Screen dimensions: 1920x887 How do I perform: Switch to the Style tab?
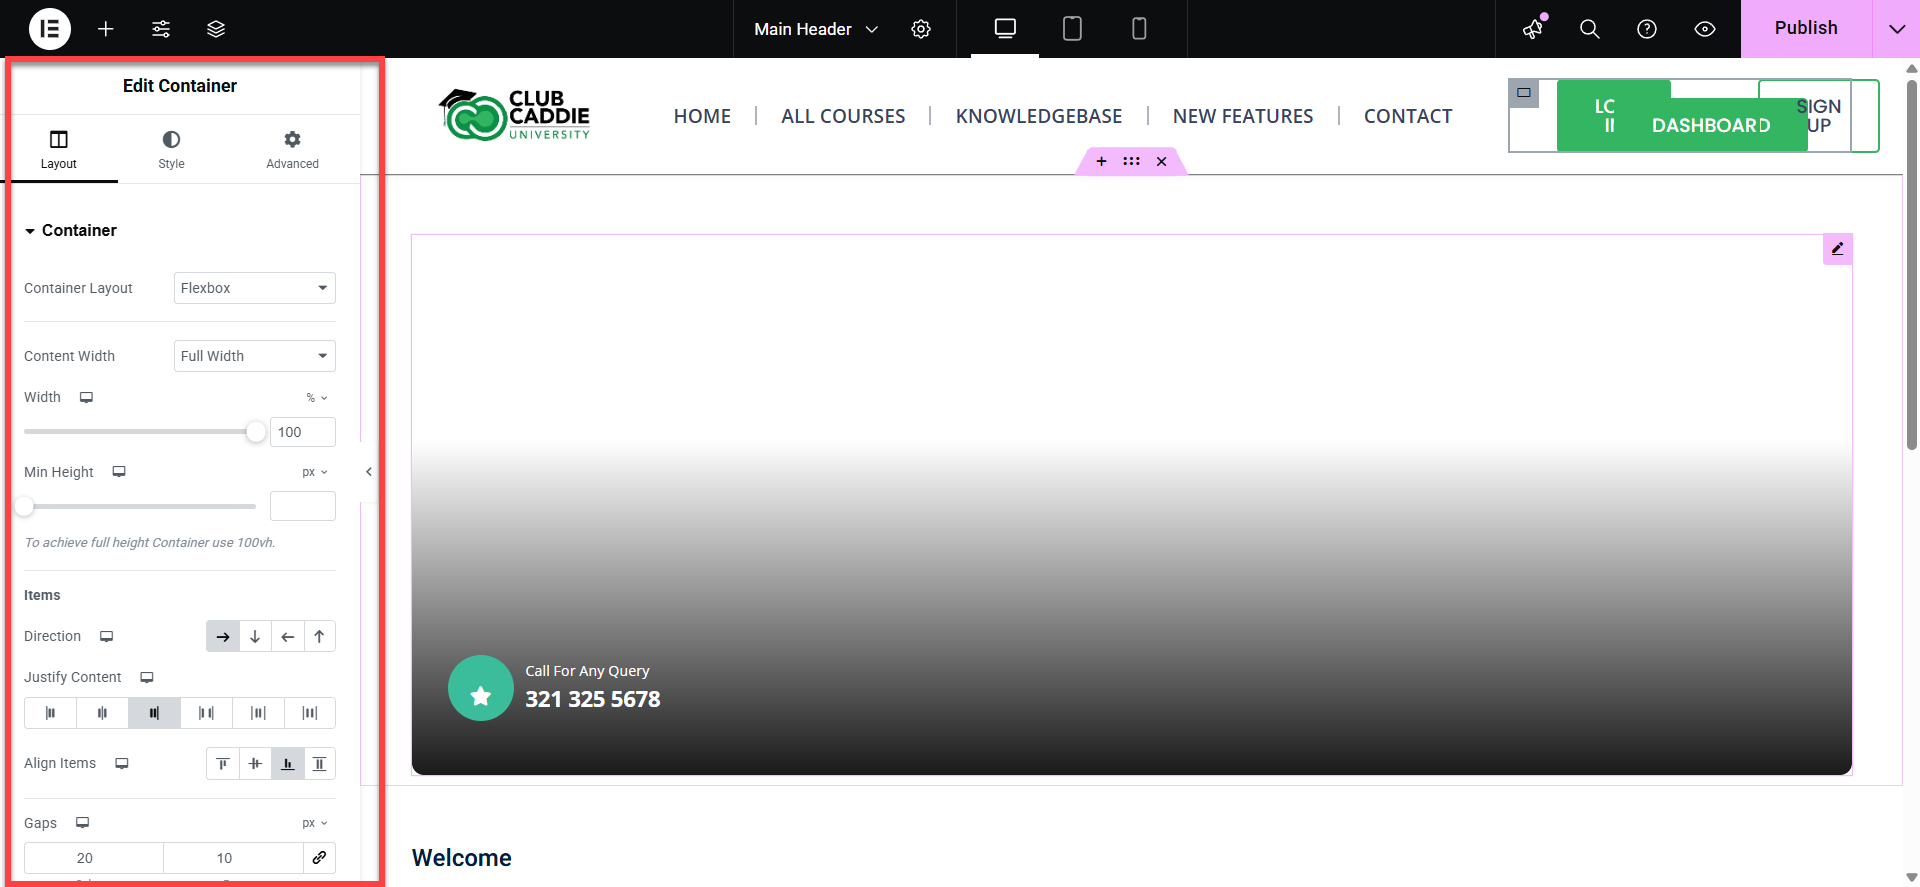171,150
